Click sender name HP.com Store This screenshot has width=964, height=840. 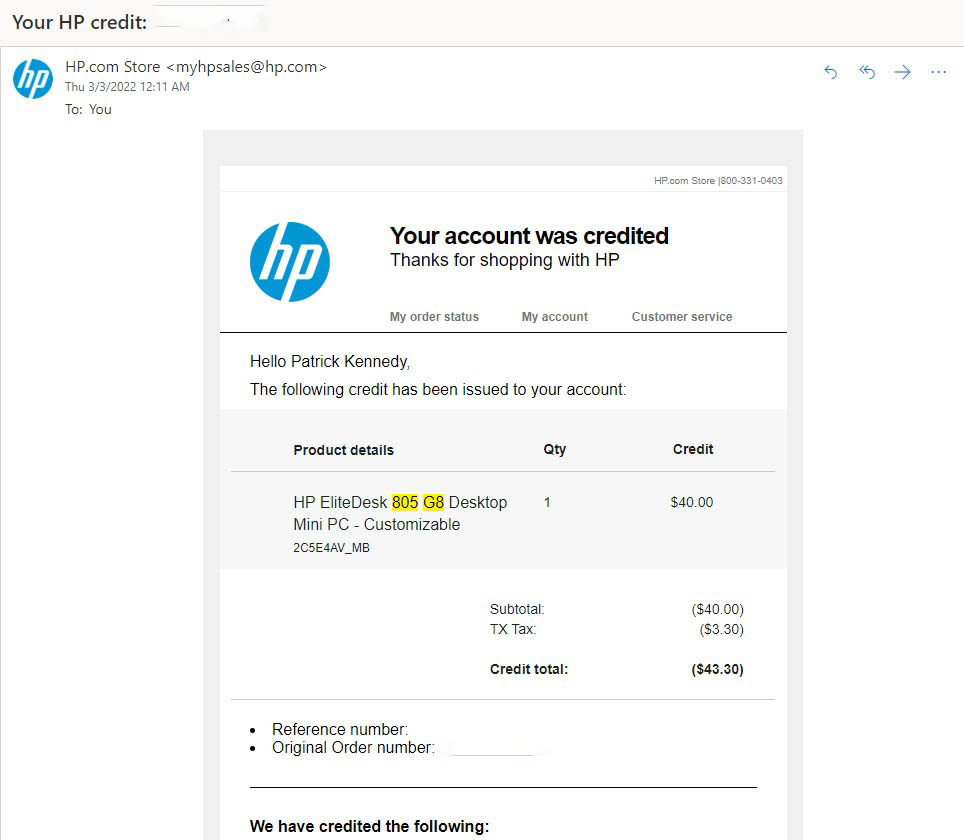(112, 67)
